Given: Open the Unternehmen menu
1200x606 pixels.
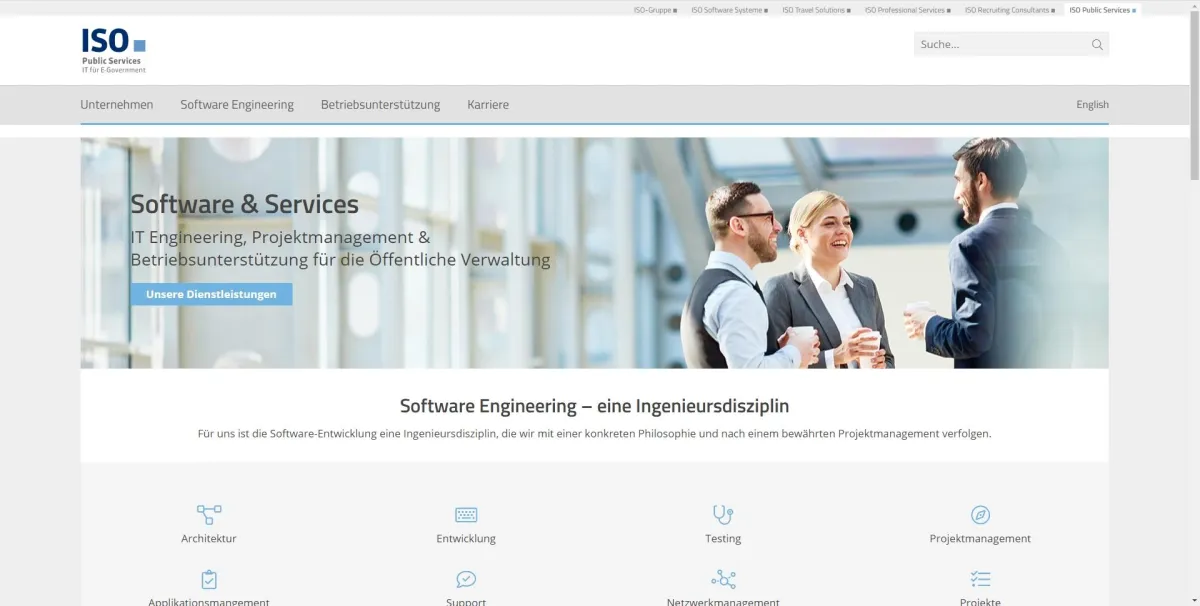Looking at the screenshot, I should pos(117,104).
